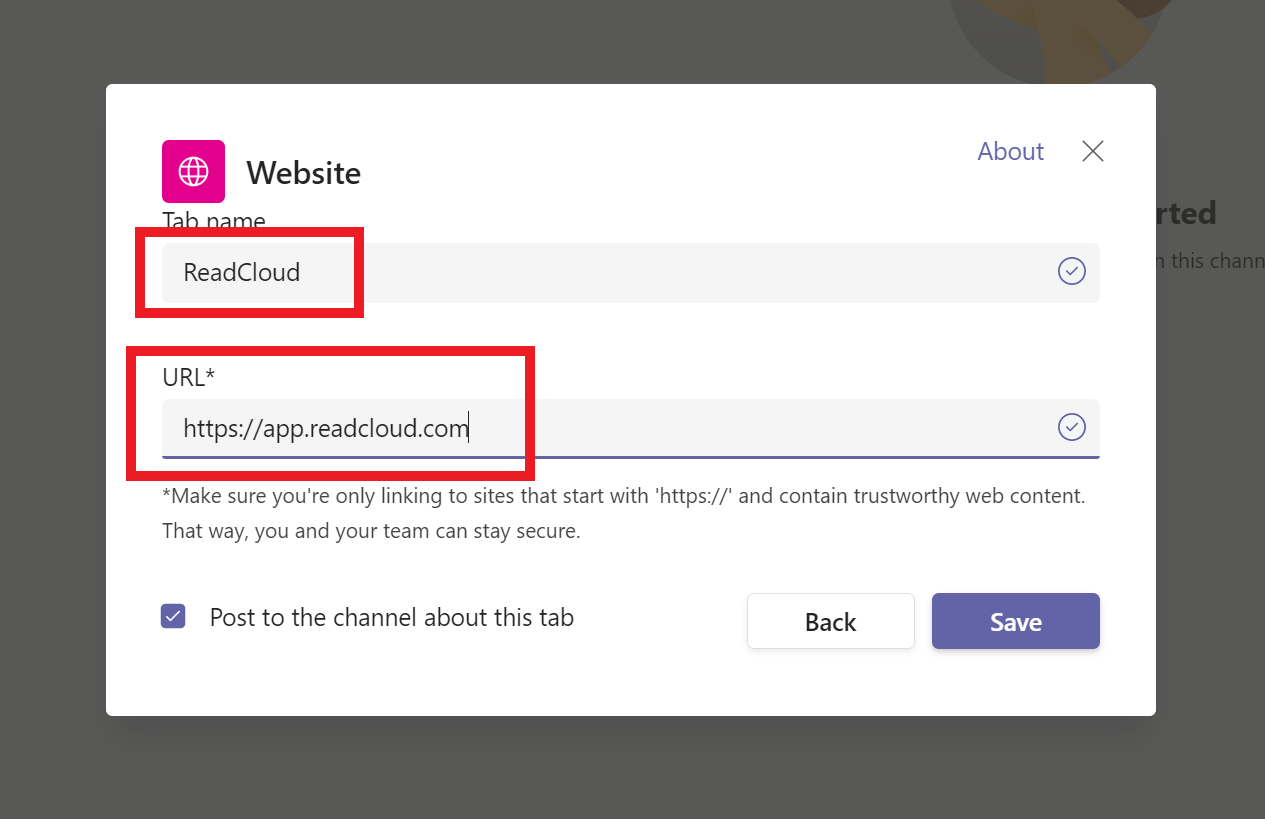Place cursor after app.readcloud.com text
This screenshot has height=819, width=1265.
coord(470,427)
